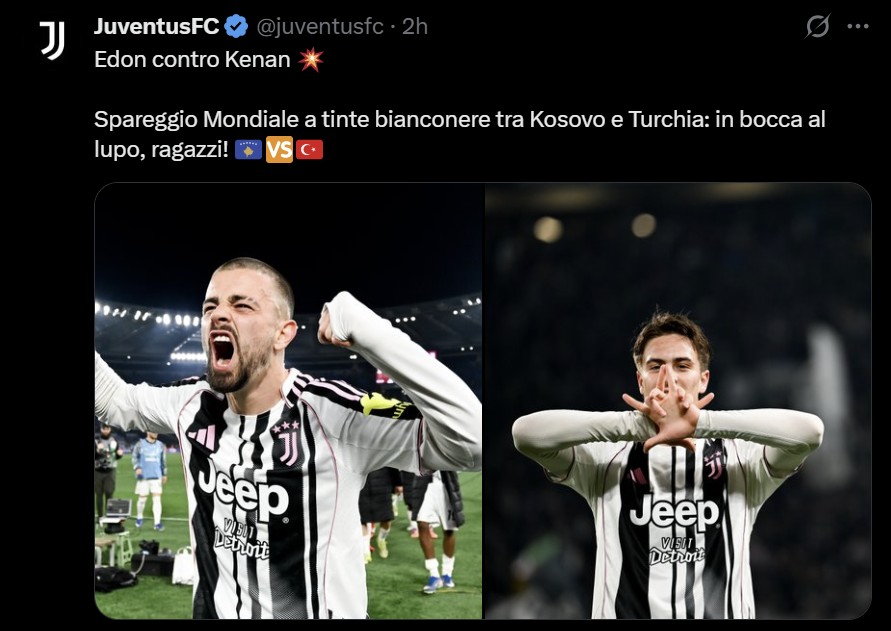Open the Juventus logo profile avatar

coord(52,40)
